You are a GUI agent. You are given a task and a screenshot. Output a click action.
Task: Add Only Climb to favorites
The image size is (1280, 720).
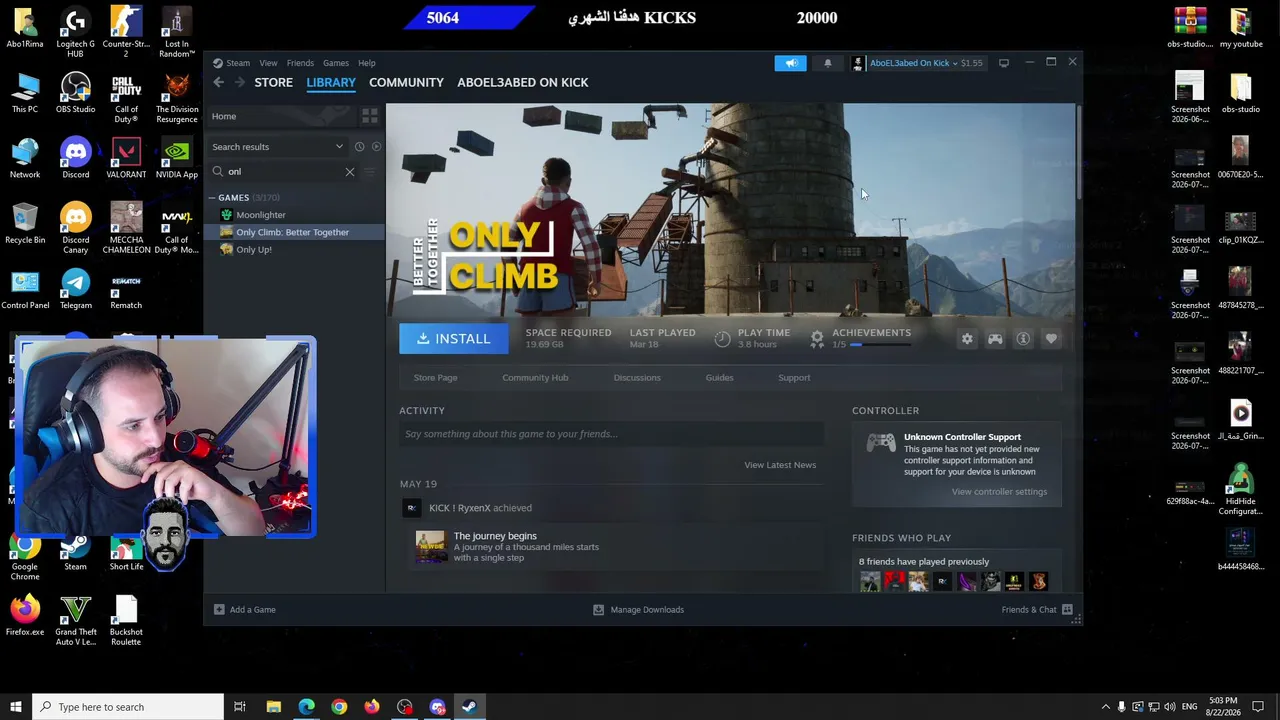(1051, 339)
